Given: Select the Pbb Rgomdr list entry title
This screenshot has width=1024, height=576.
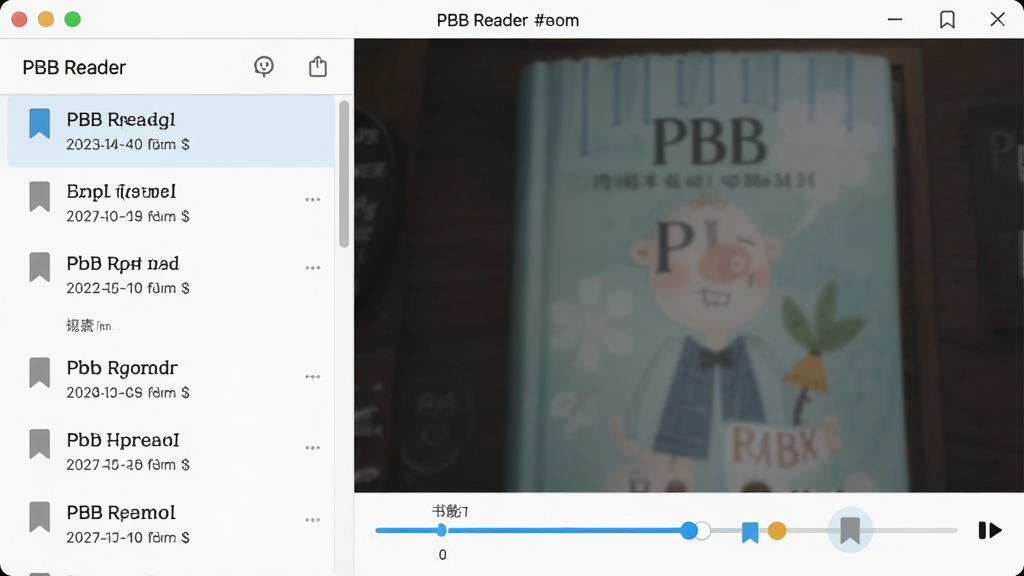Looking at the screenshot, I should click(x=122, y=368).
